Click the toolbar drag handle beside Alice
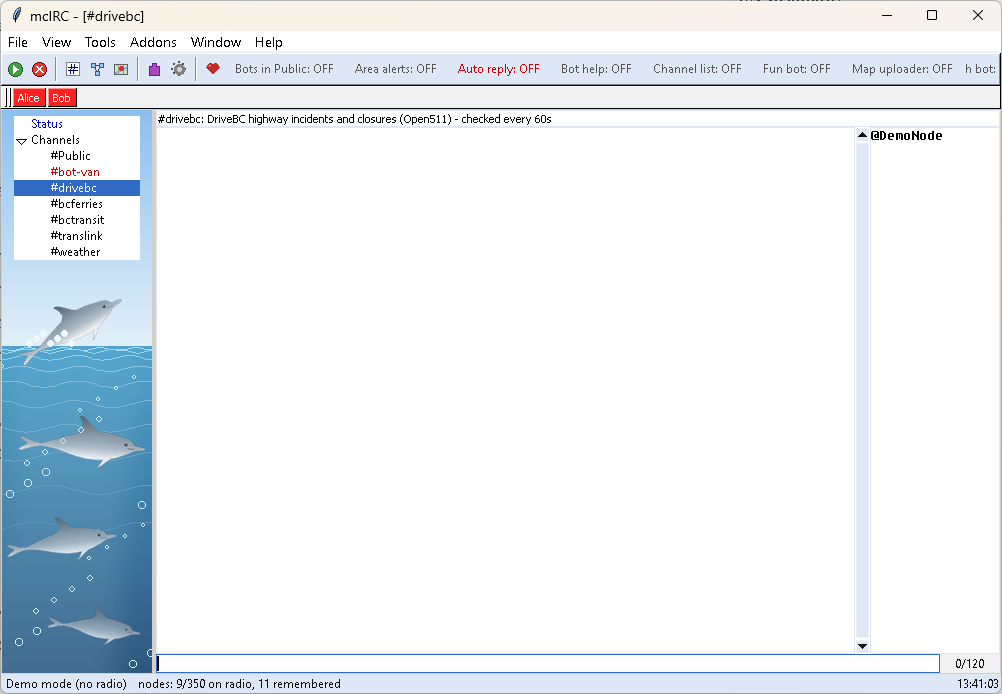 pos(8,98)
